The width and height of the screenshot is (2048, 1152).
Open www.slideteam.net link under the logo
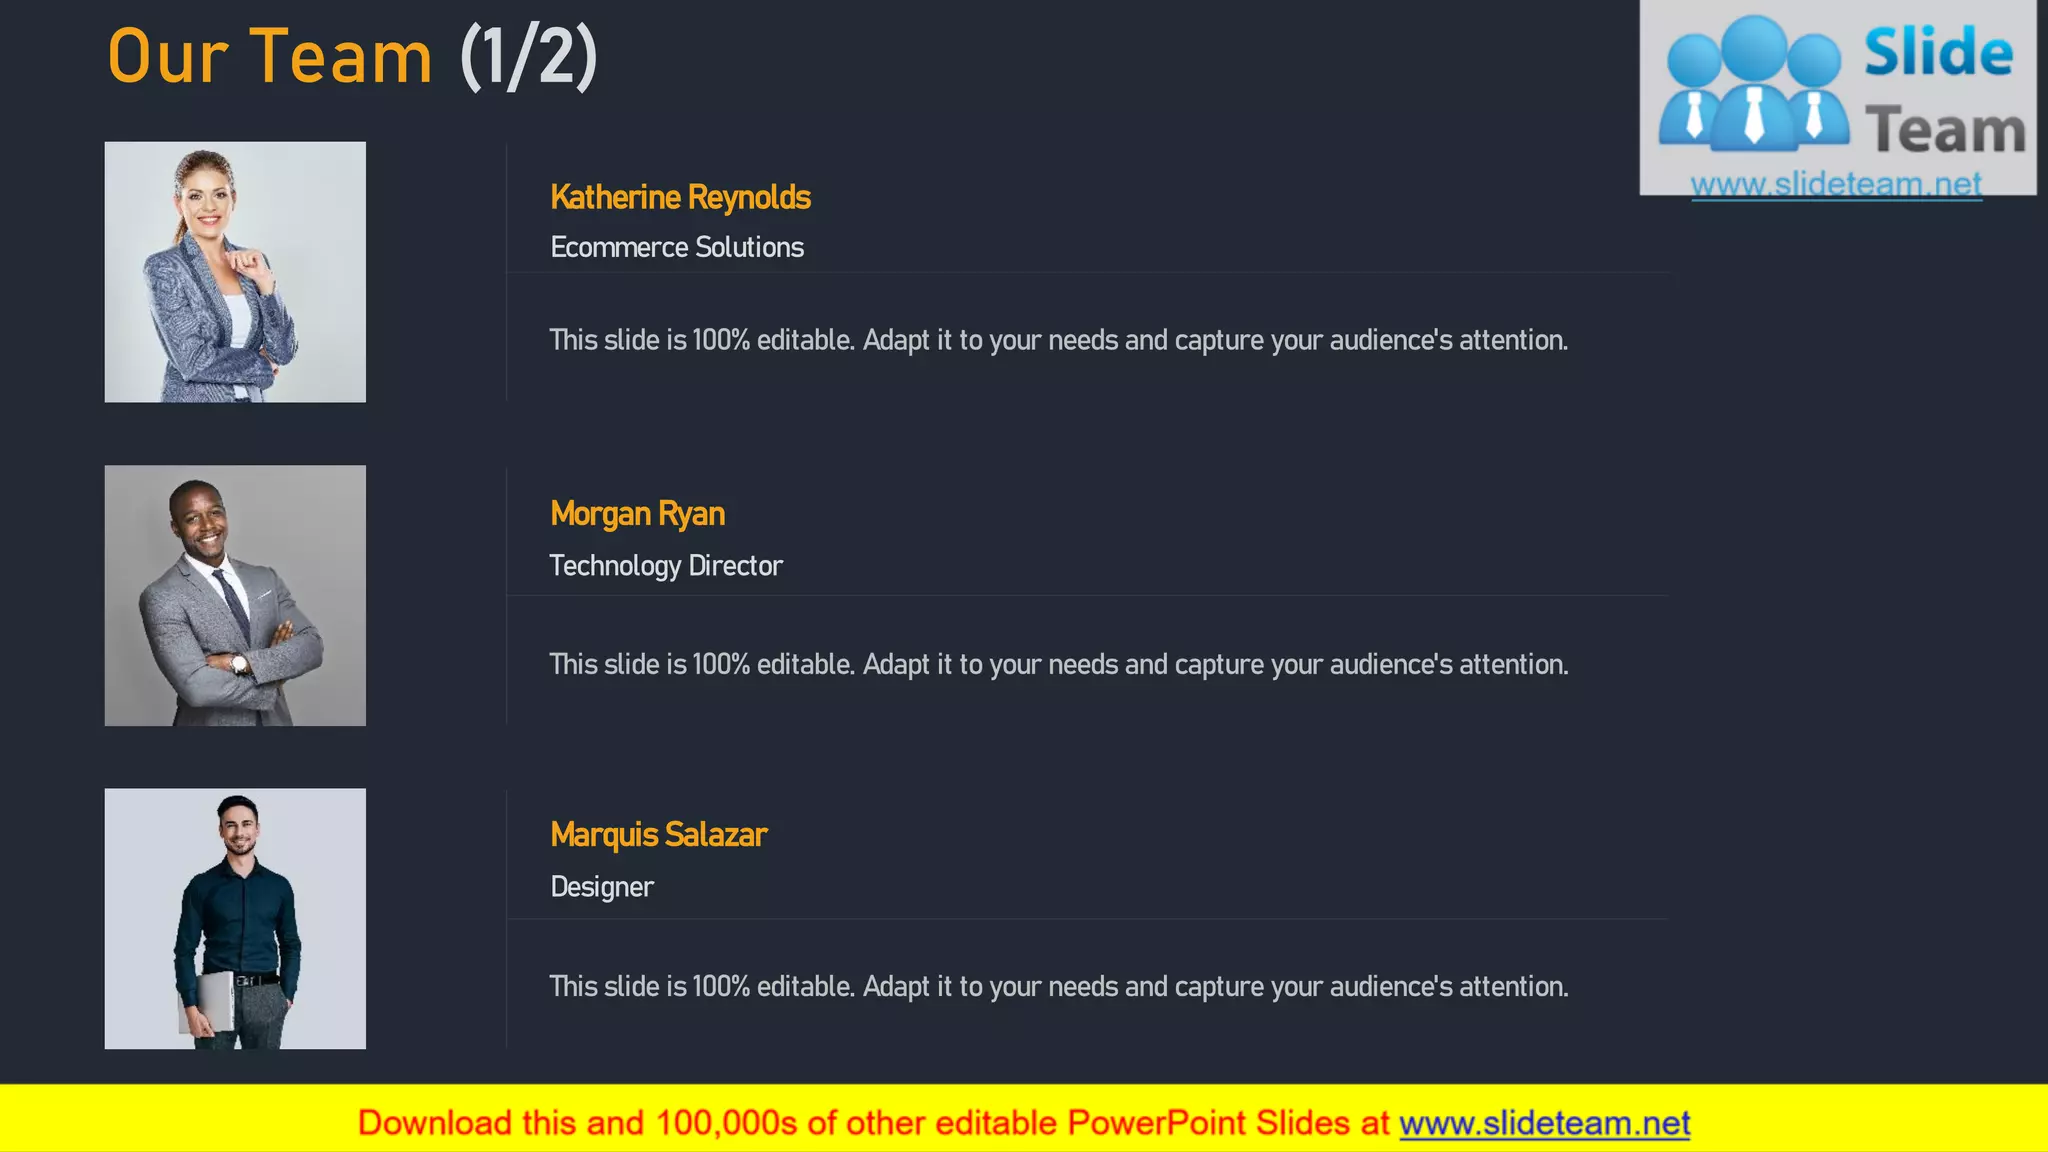click(x=1835, y=184)
